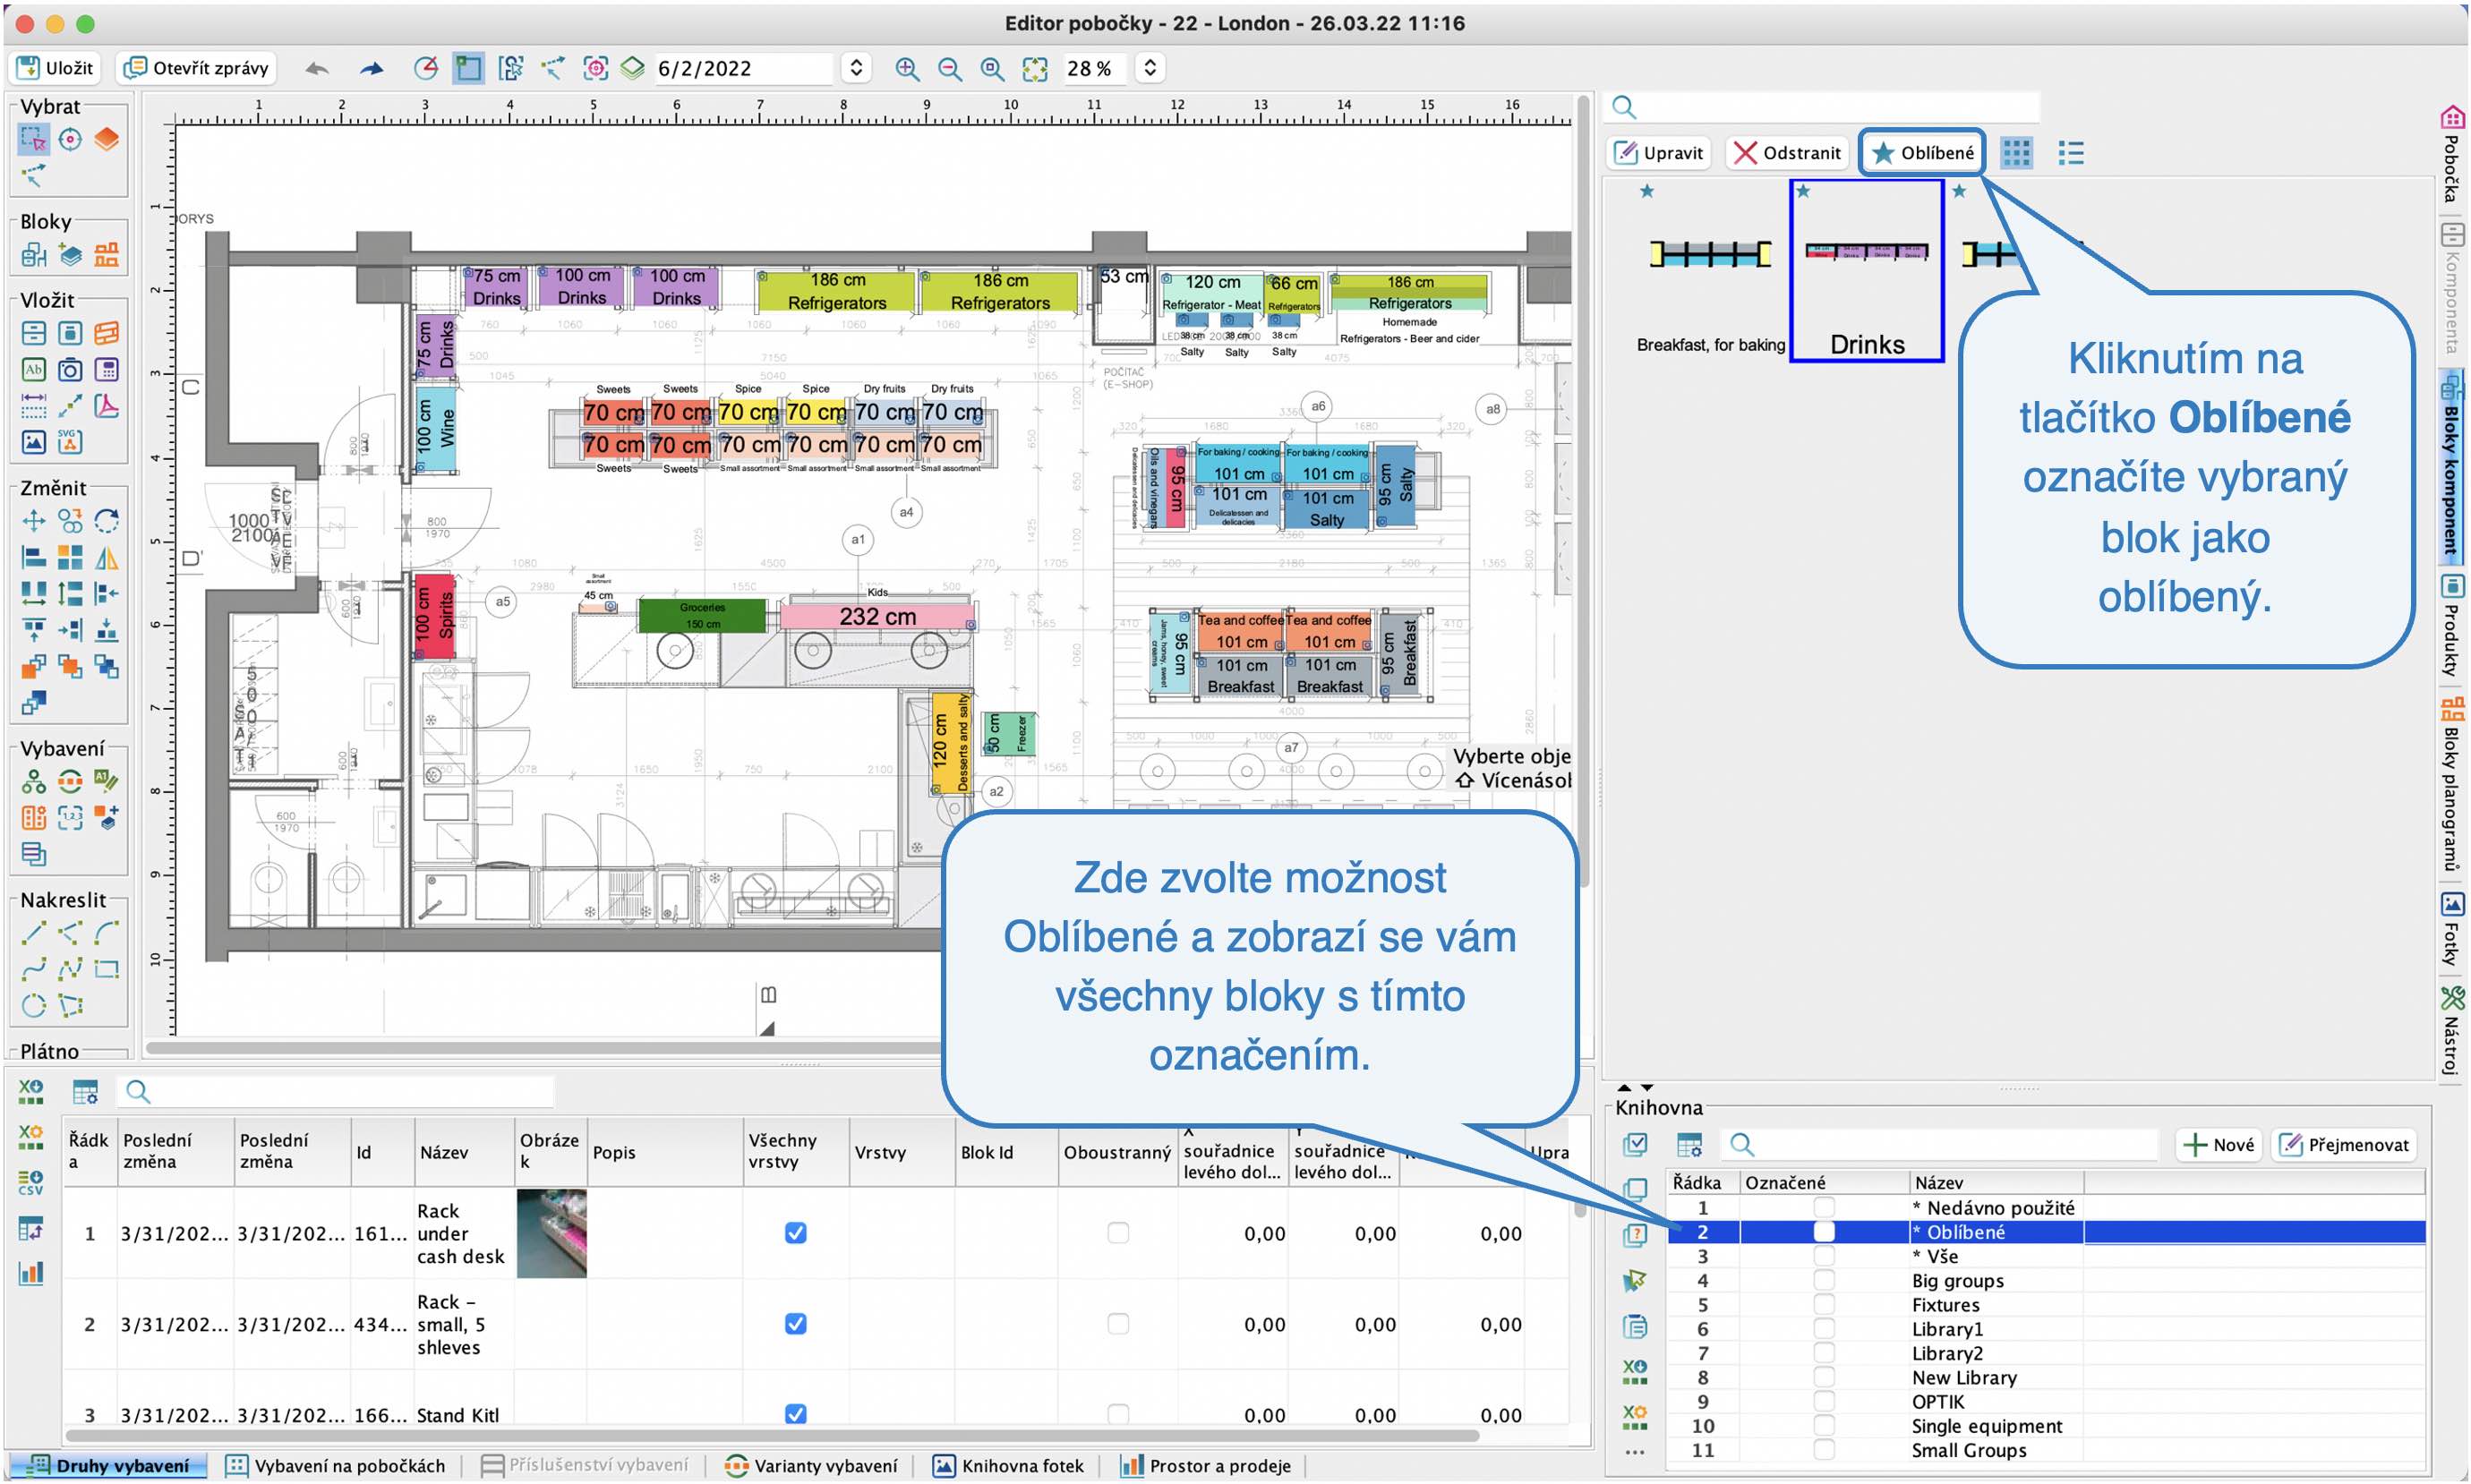Click the zoom out magnifier icon
The height and width of the screenshot is (1484, 2471).
[x=950, y=68]
